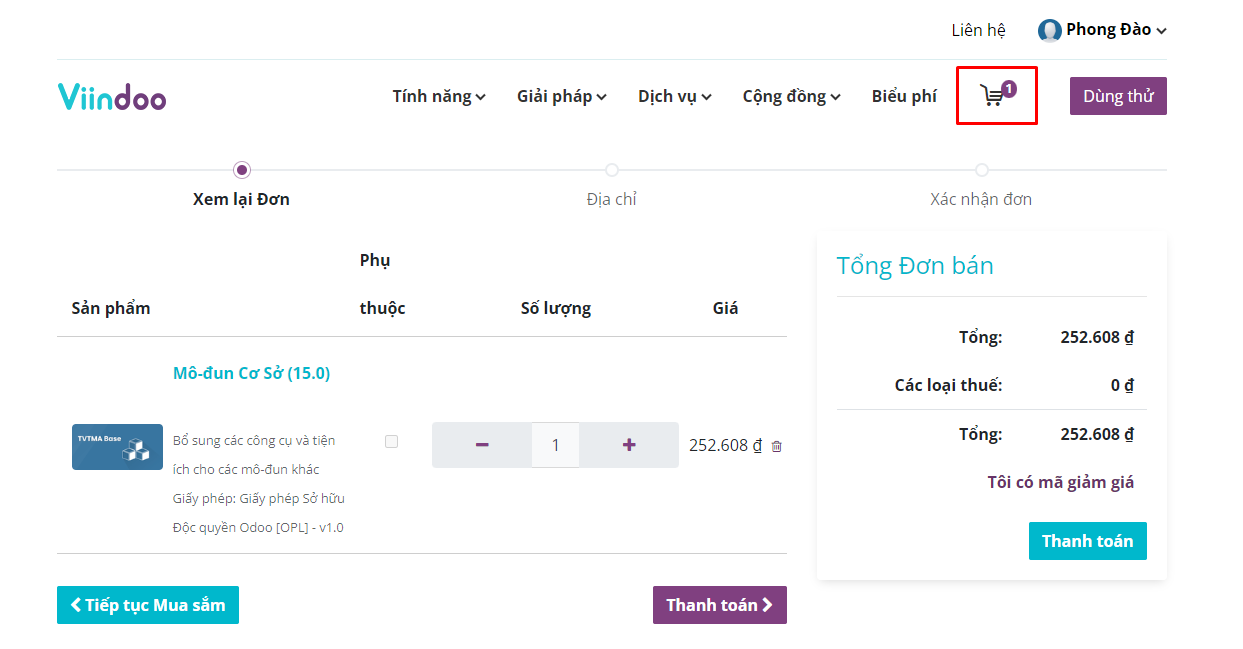Image resolution: width=1243 pixels, height=649 pixels.
Task: Click Tiếp tục Mua sắm button
Action: coord(148,605)
